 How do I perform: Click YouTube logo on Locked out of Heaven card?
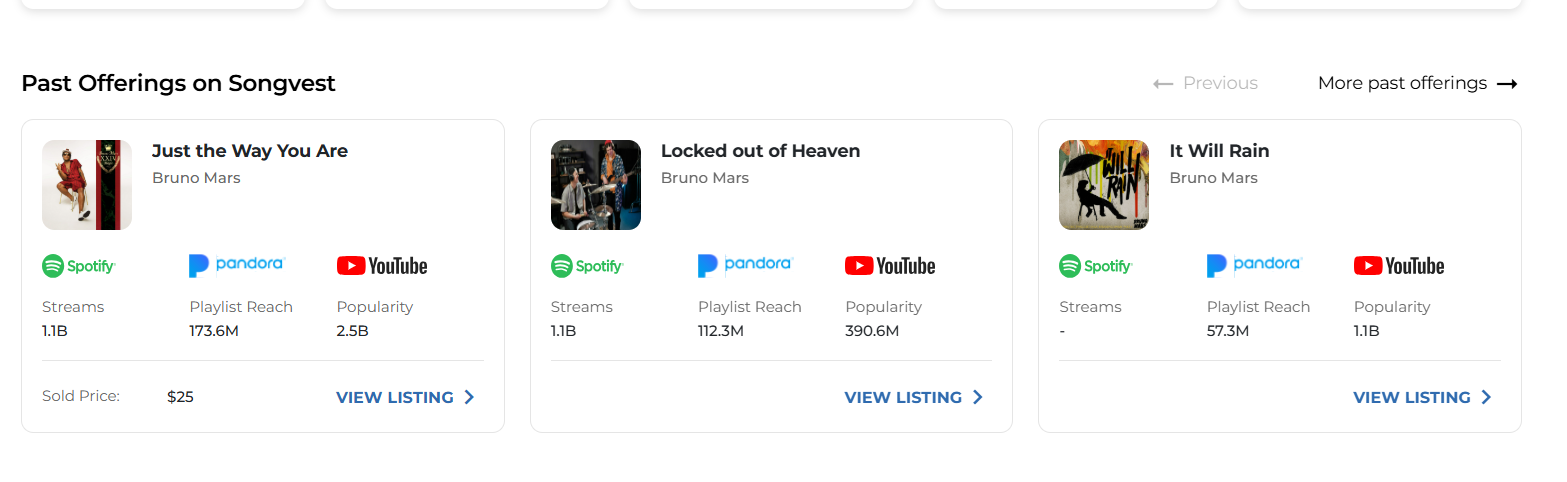click(x=890, y=266)
